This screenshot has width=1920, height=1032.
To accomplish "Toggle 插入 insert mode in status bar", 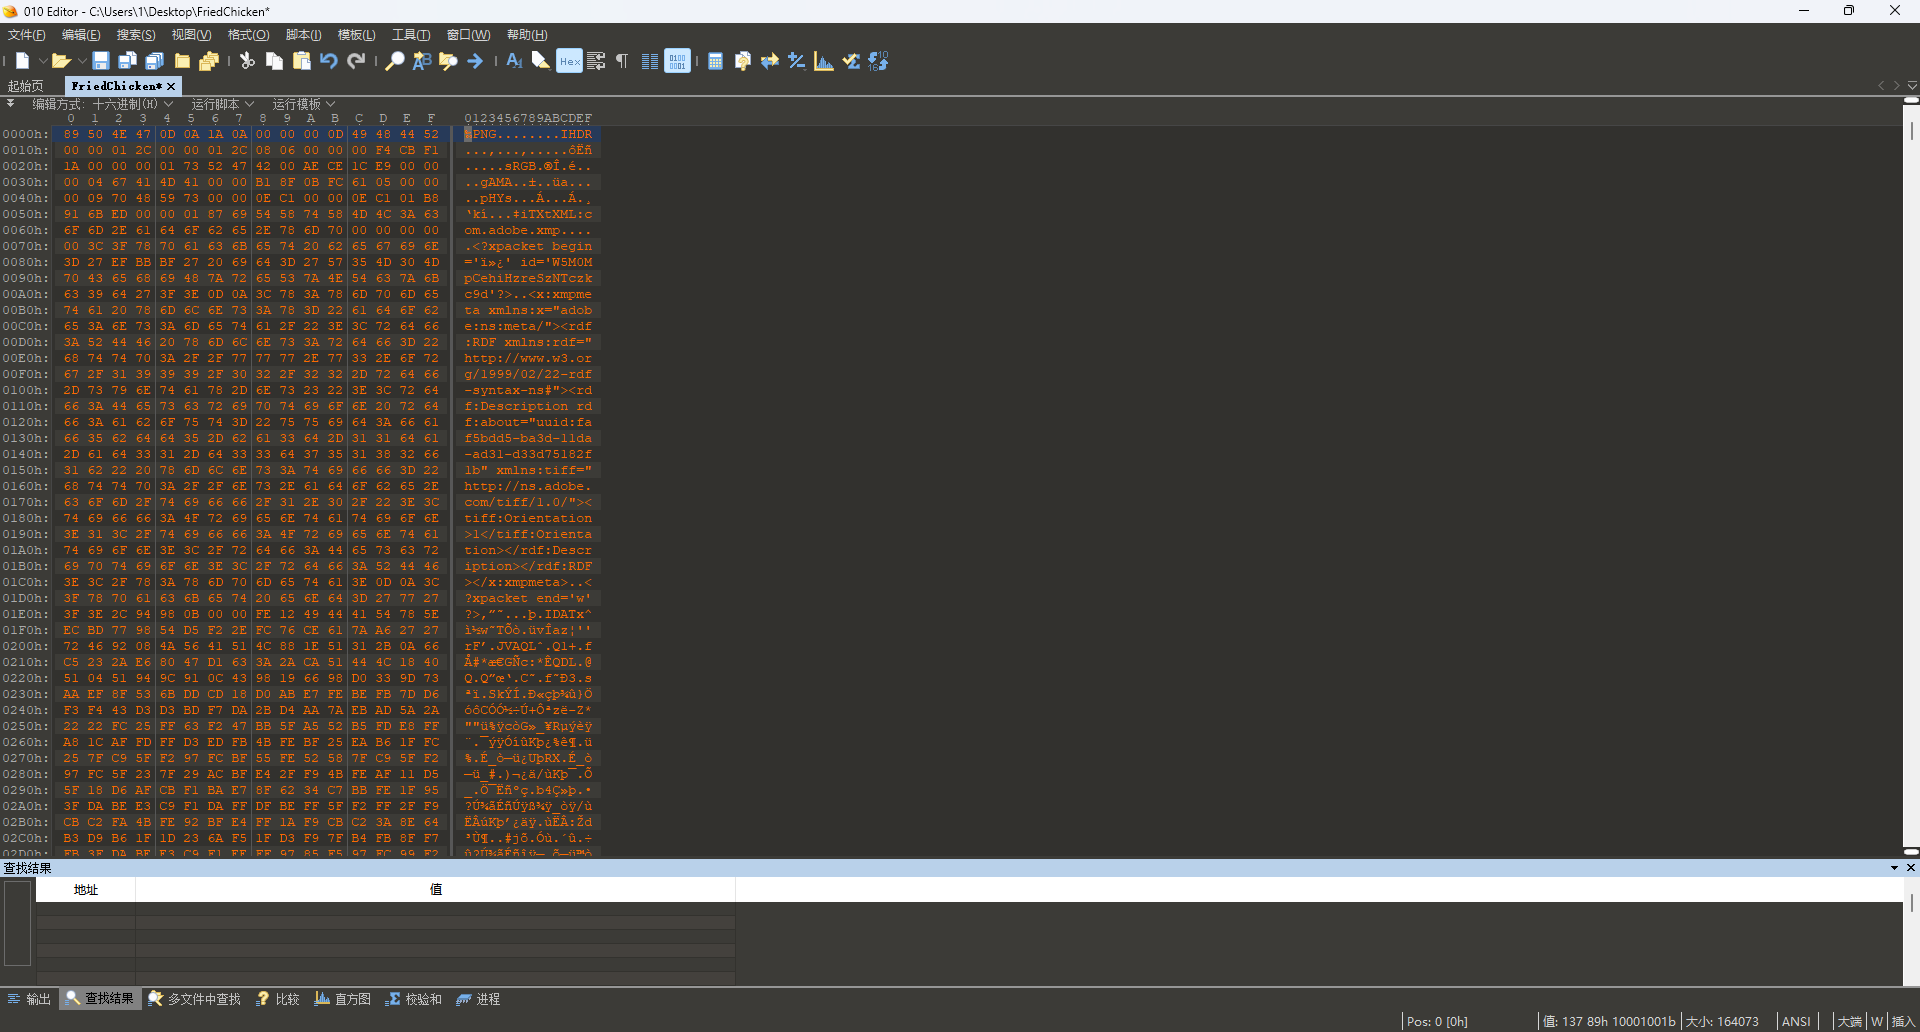I will pos(1902,1021).
